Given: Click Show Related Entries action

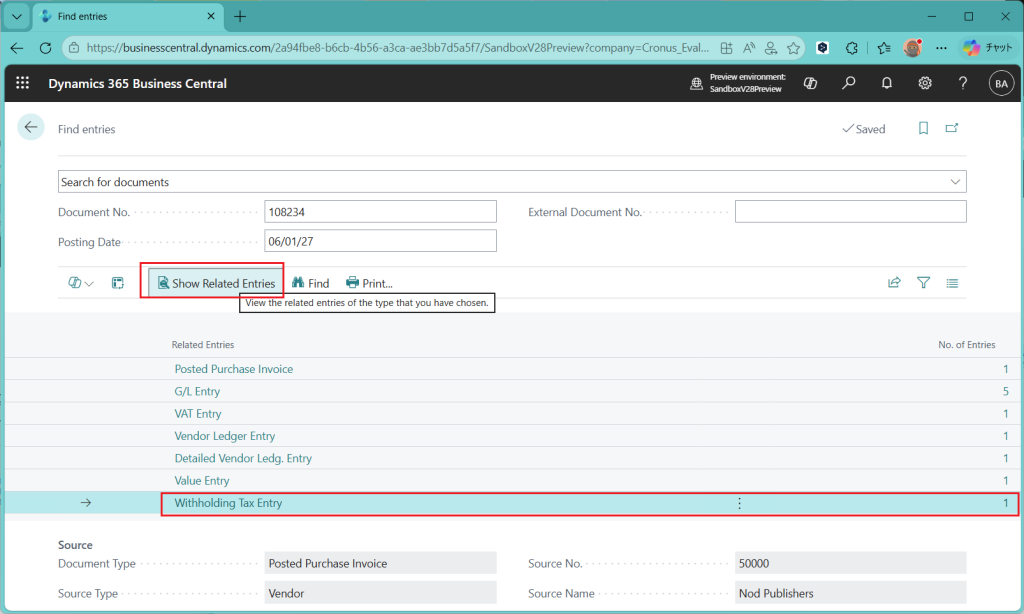Looking at the screenshot, I should pos(215,283).
